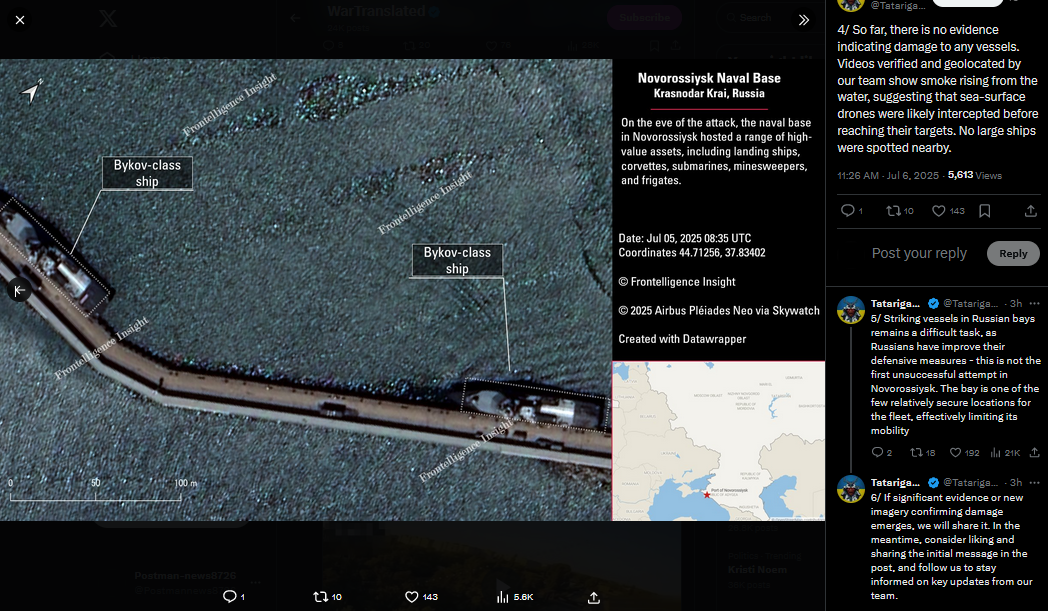The width and height of the screenshot is (1048, 611).
Task: Repost the 5/ post showing 18 reposts
Action: tap(916, 453)
